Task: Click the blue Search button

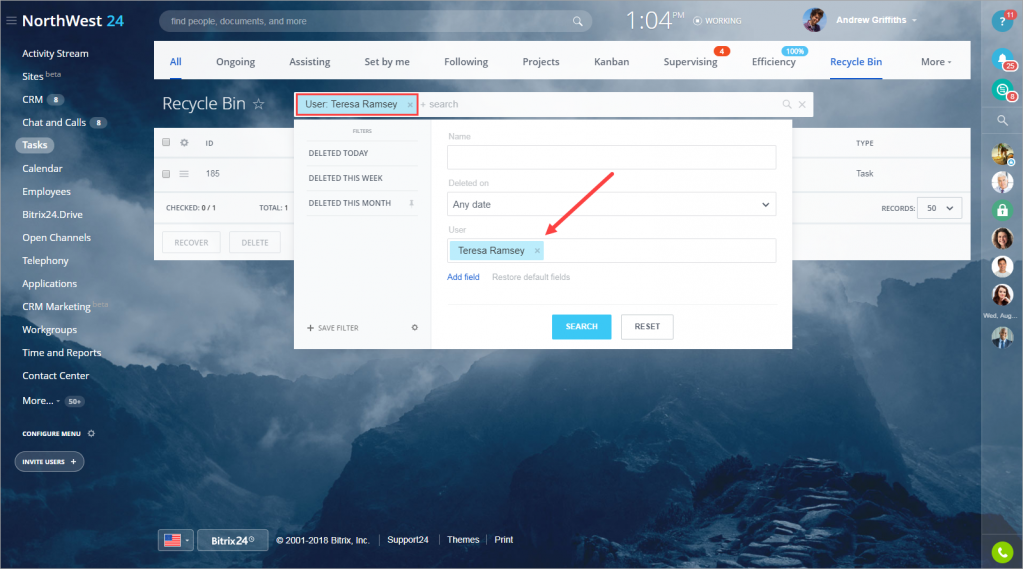Action: click(x=581, y=326)
